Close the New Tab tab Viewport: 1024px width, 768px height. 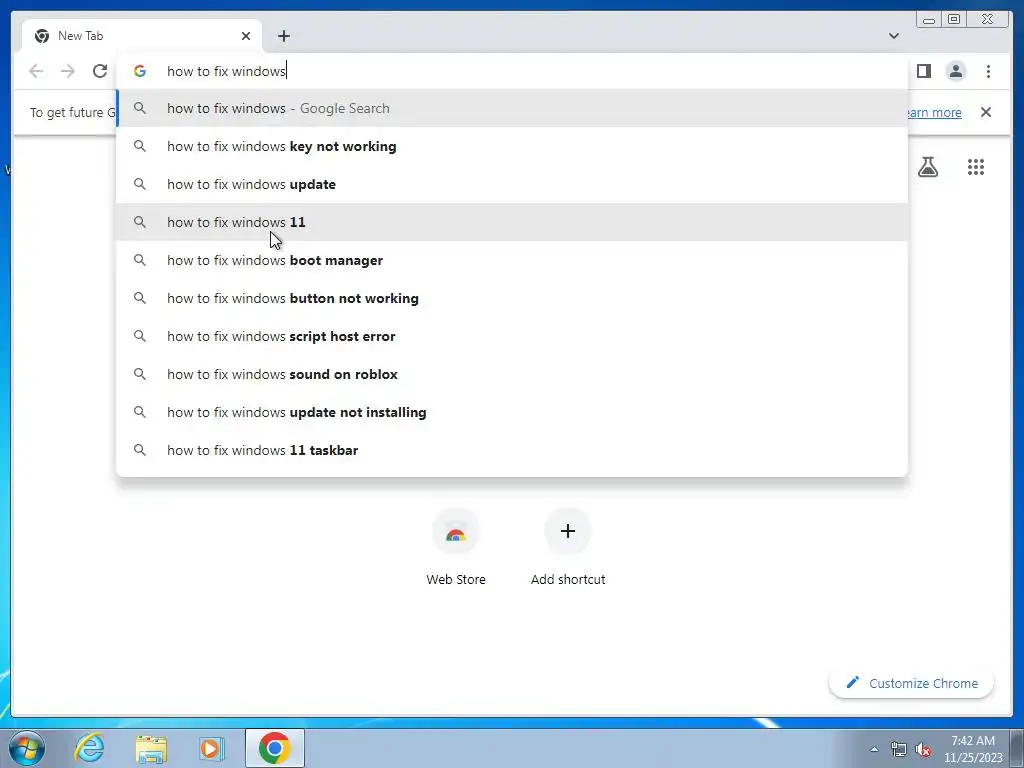(x=246, y=36)
